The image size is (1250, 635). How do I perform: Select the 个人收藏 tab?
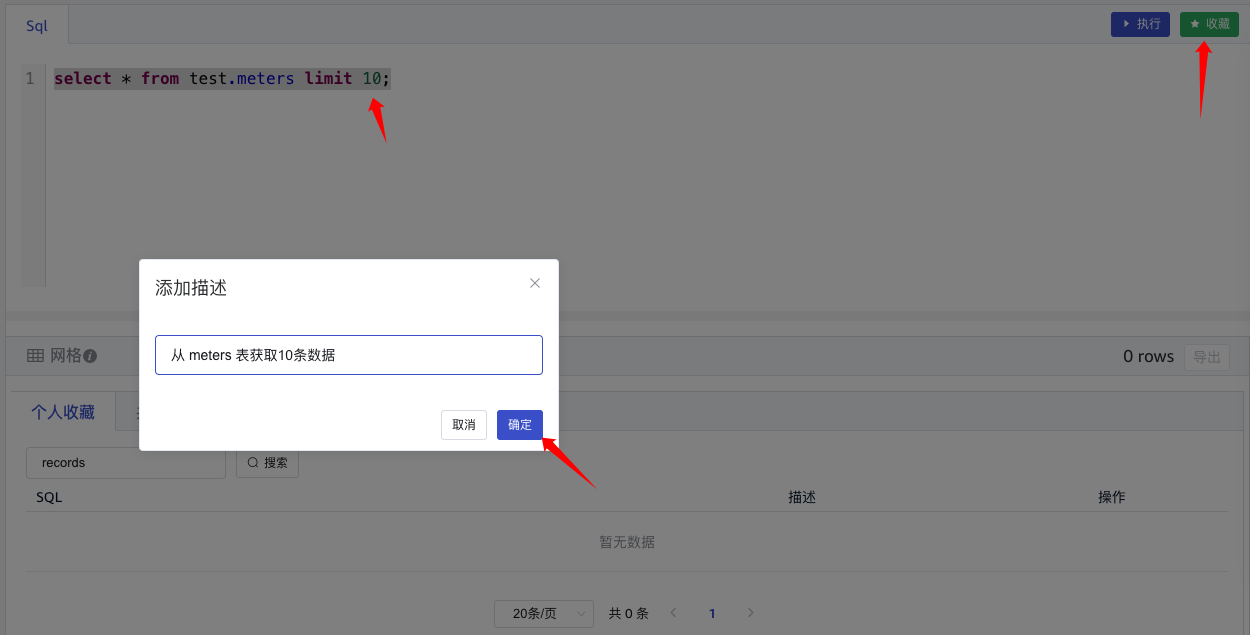(x=62, y=412)
